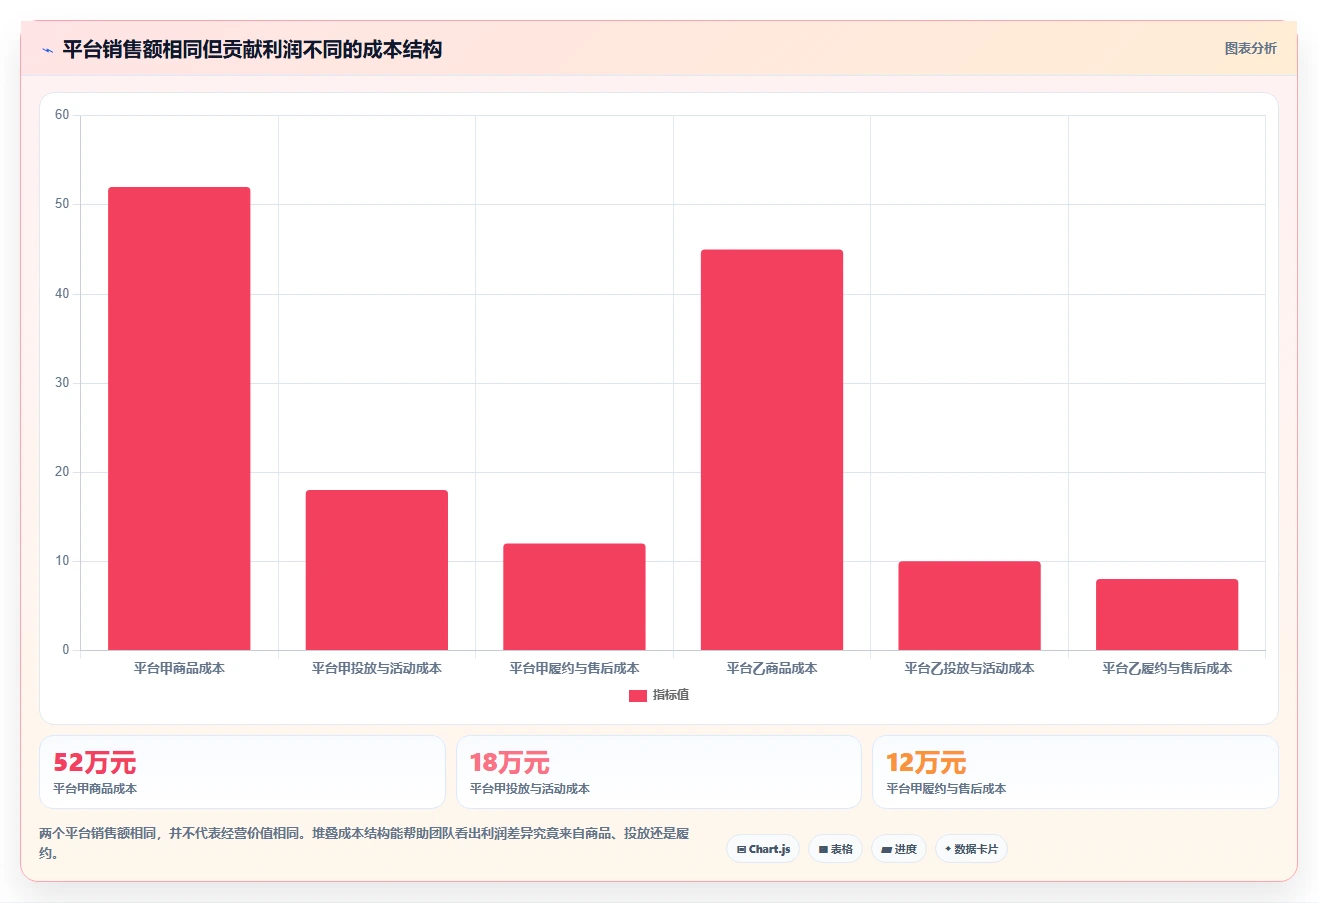Click the 平台乙投放与活动成本 x-axis label
The width and height of the screenshot is (1318, 903).
point(969,668)
